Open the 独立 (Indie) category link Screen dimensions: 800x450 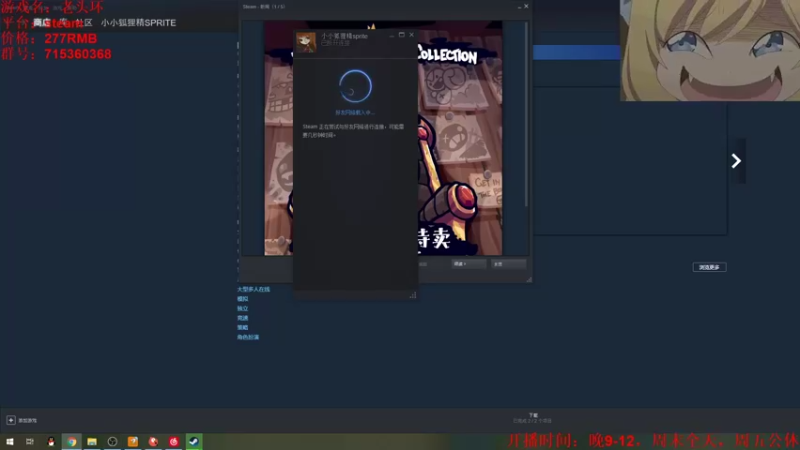tap(242, 309)
